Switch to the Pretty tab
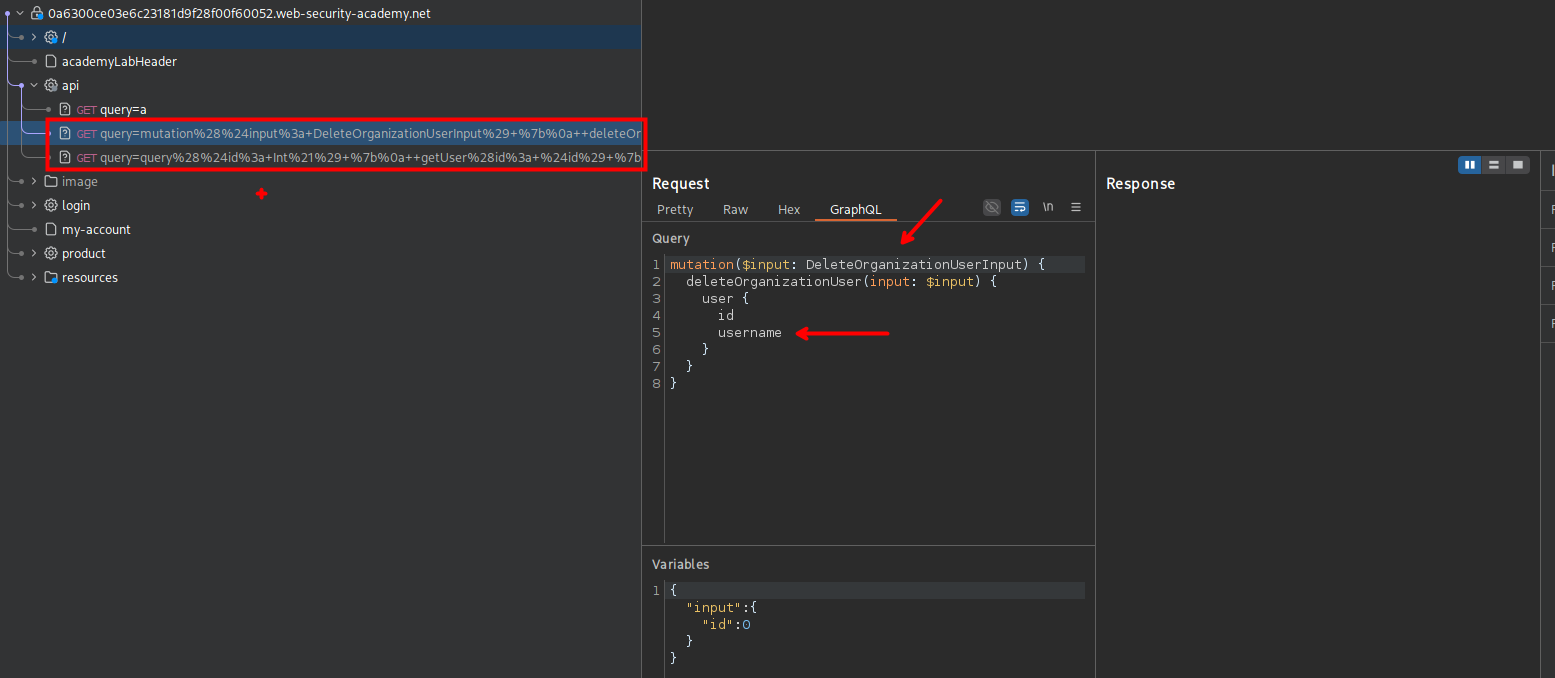 click(675, 210)
